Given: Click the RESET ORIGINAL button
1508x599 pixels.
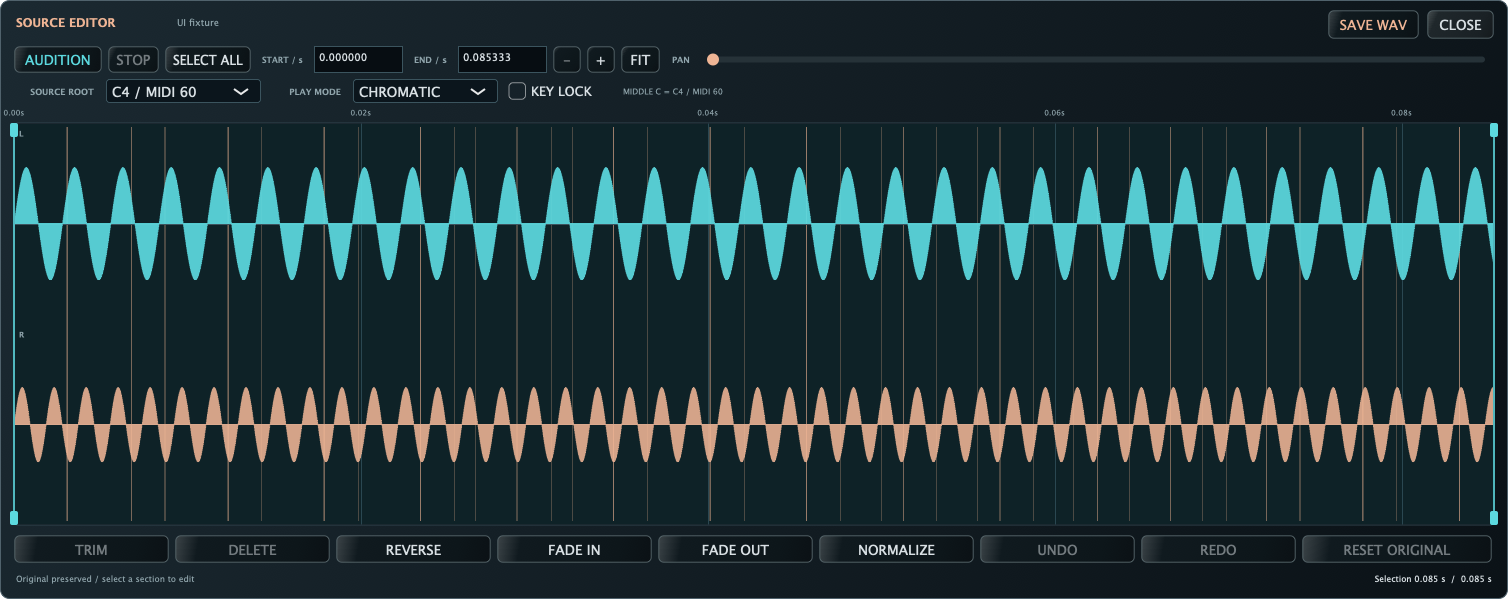Looking at the screenshot, I should [x=1396, y=549].
